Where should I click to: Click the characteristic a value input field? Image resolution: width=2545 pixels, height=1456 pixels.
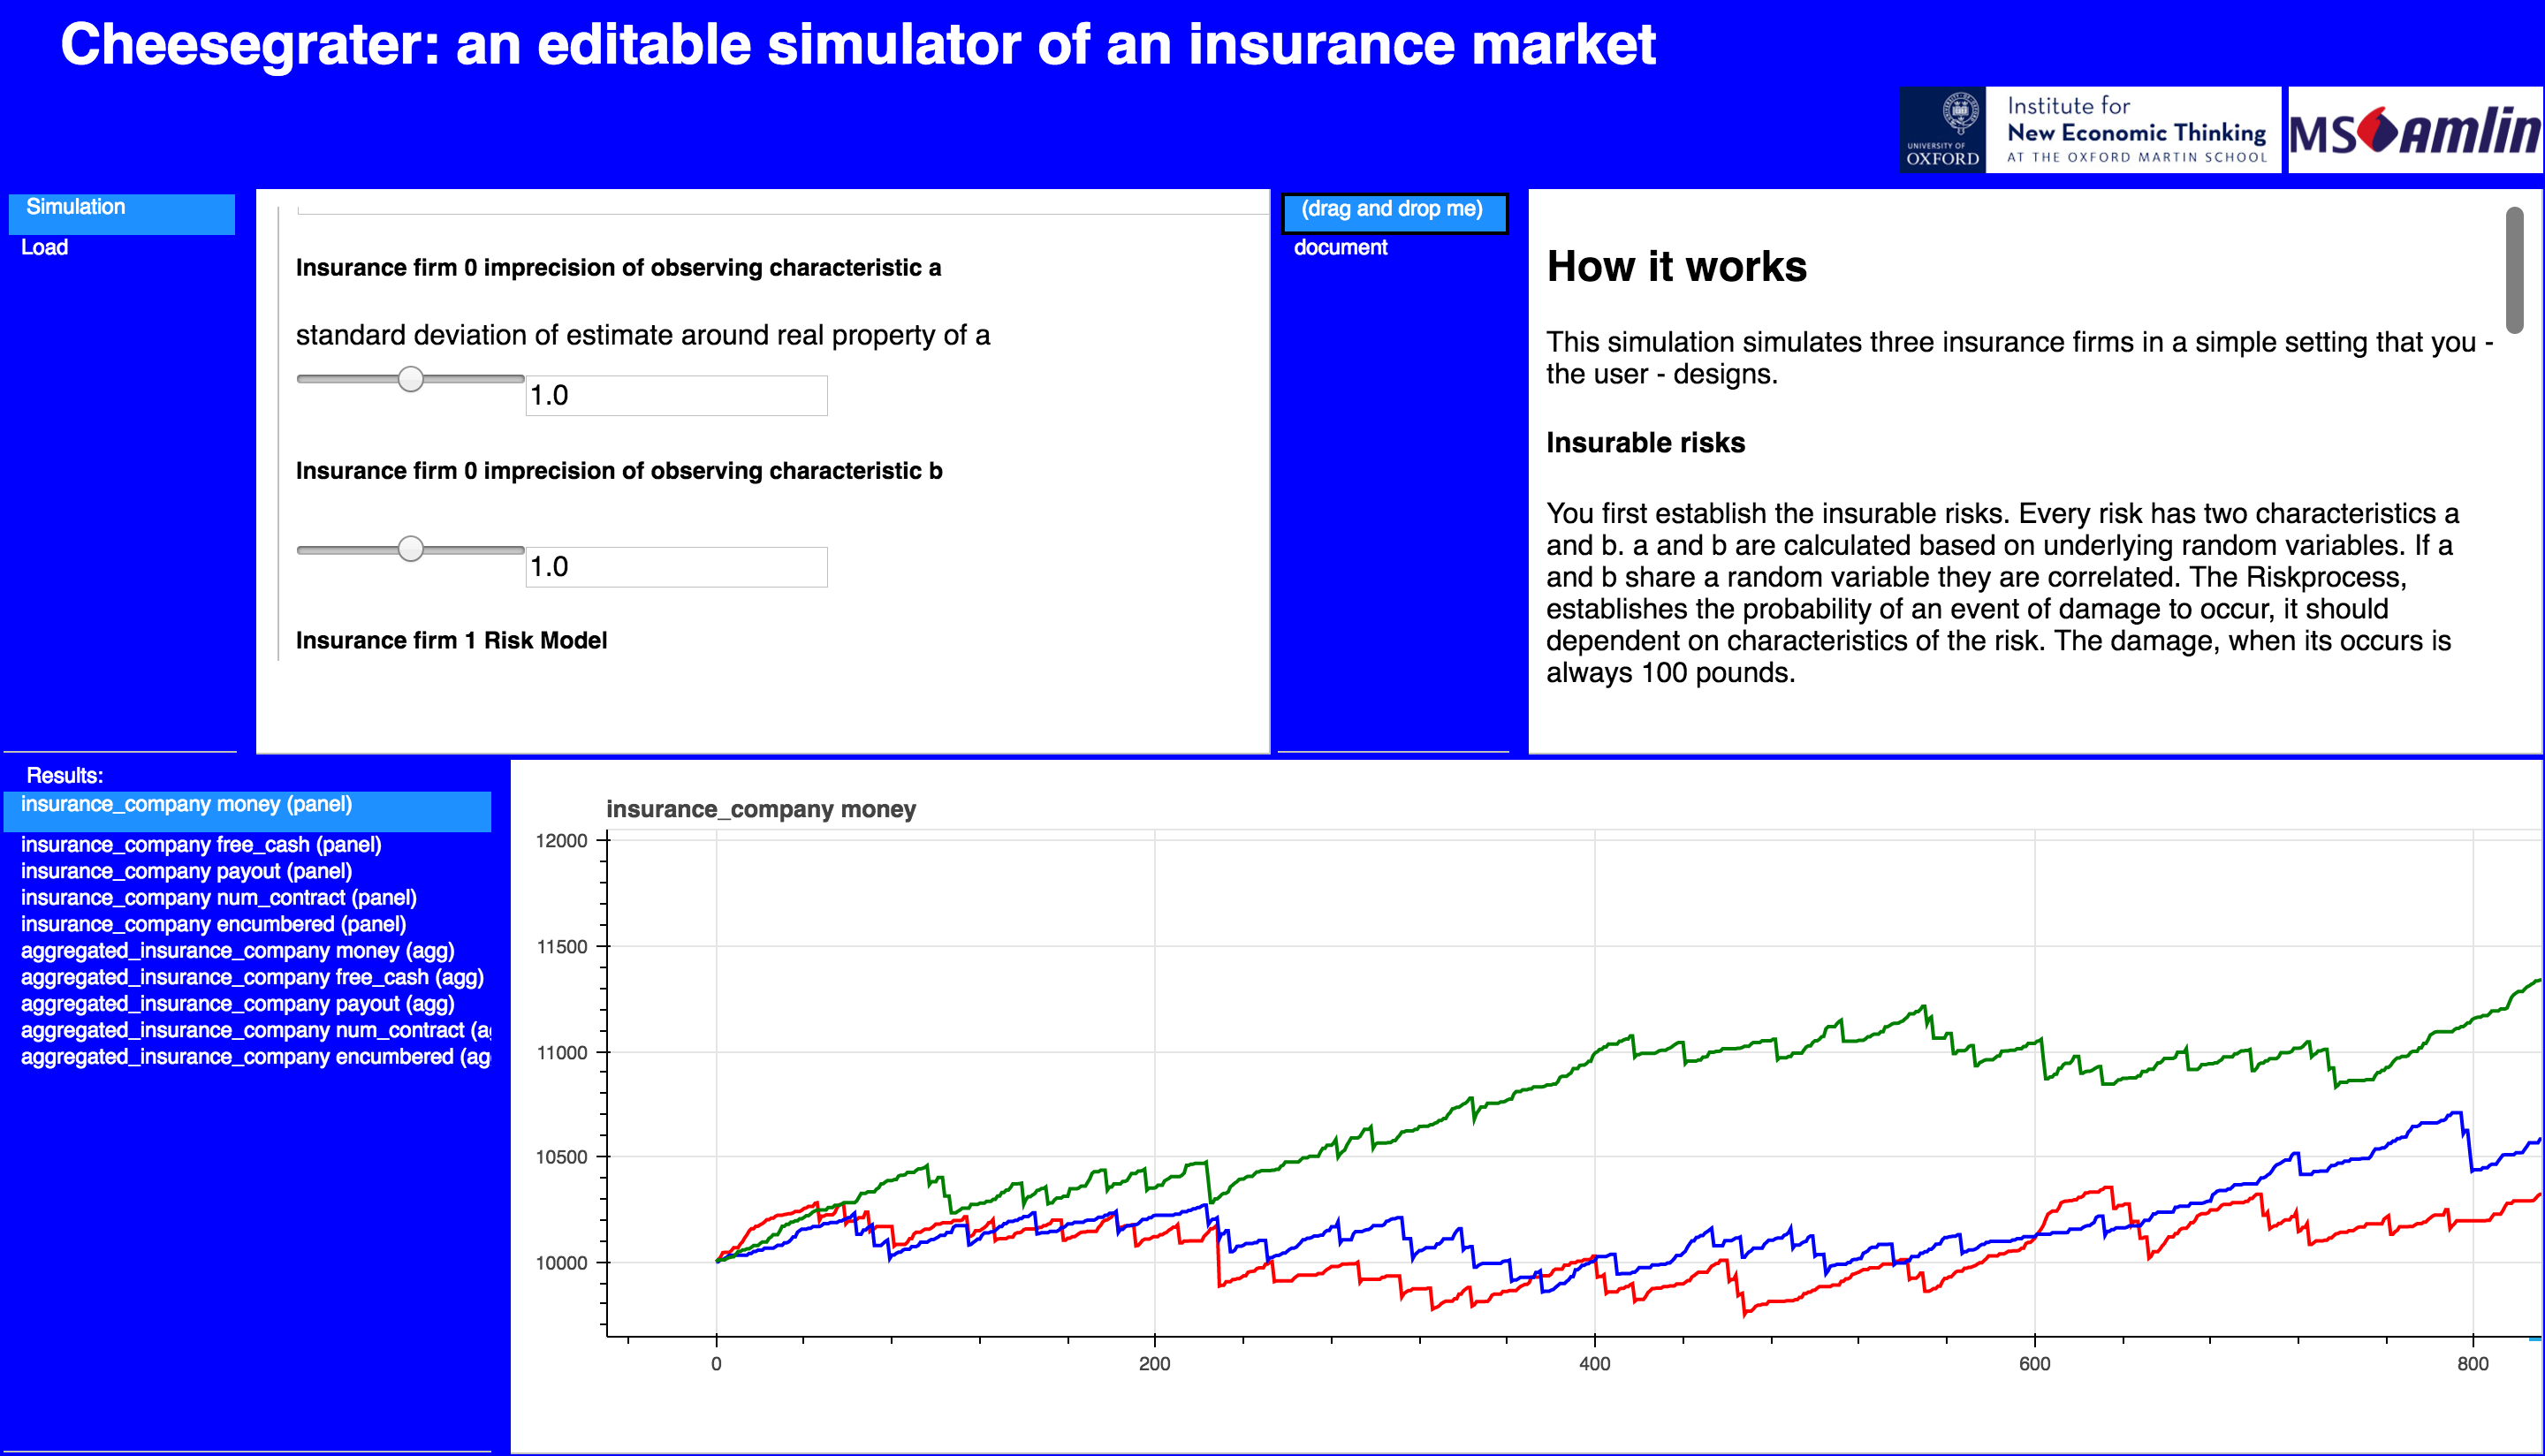coord(676,395)
